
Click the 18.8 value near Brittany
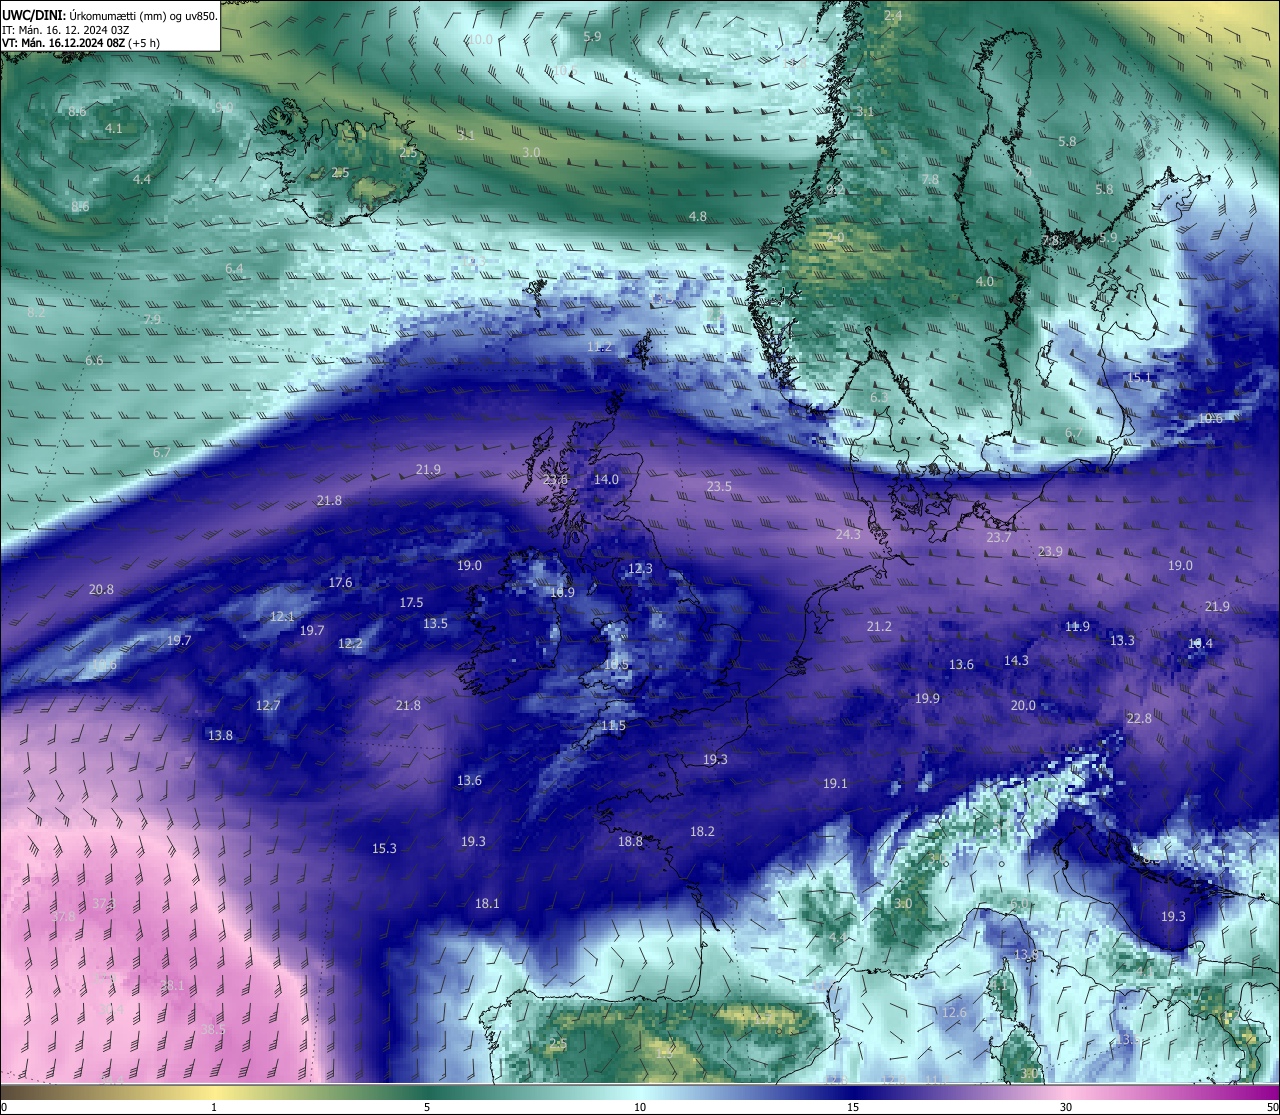(630, 841)
